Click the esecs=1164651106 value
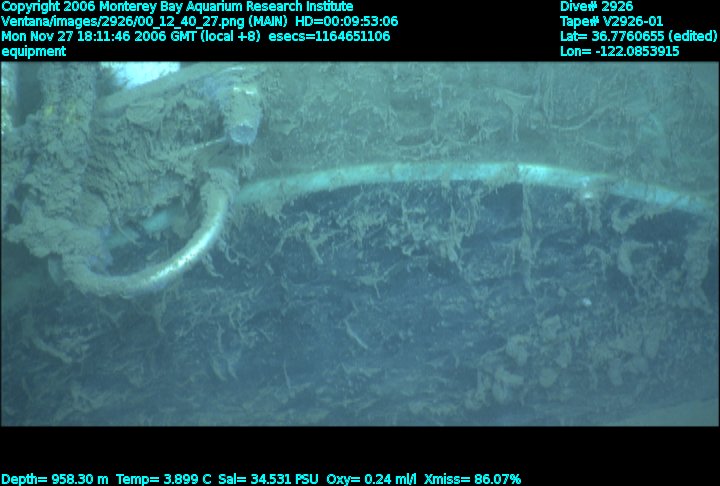The image size is (720, 486). coord(329,36)
